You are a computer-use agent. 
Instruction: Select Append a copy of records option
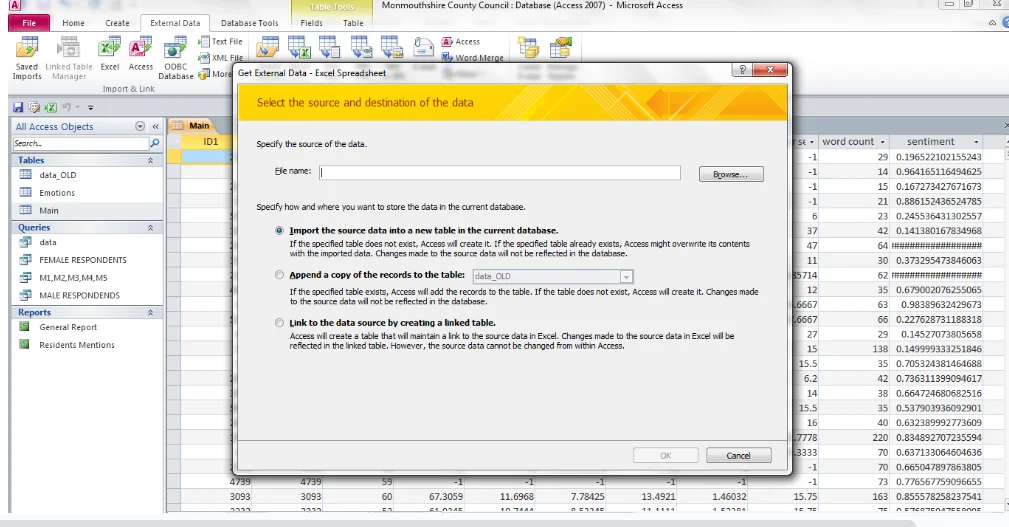(x=279, y=275)
